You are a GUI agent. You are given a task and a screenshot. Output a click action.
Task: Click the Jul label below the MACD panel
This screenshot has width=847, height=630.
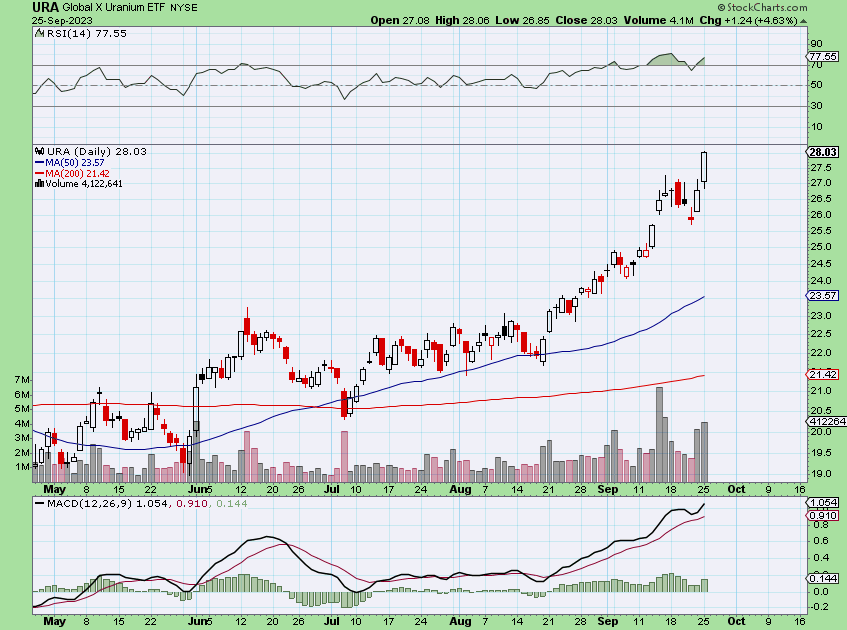pos(331,621)
